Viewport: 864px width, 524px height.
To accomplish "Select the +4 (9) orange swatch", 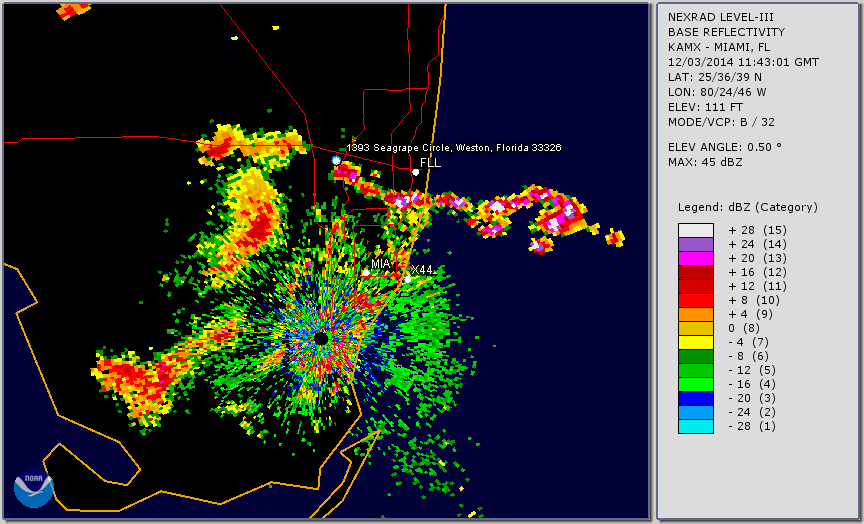I will [696, 315].
